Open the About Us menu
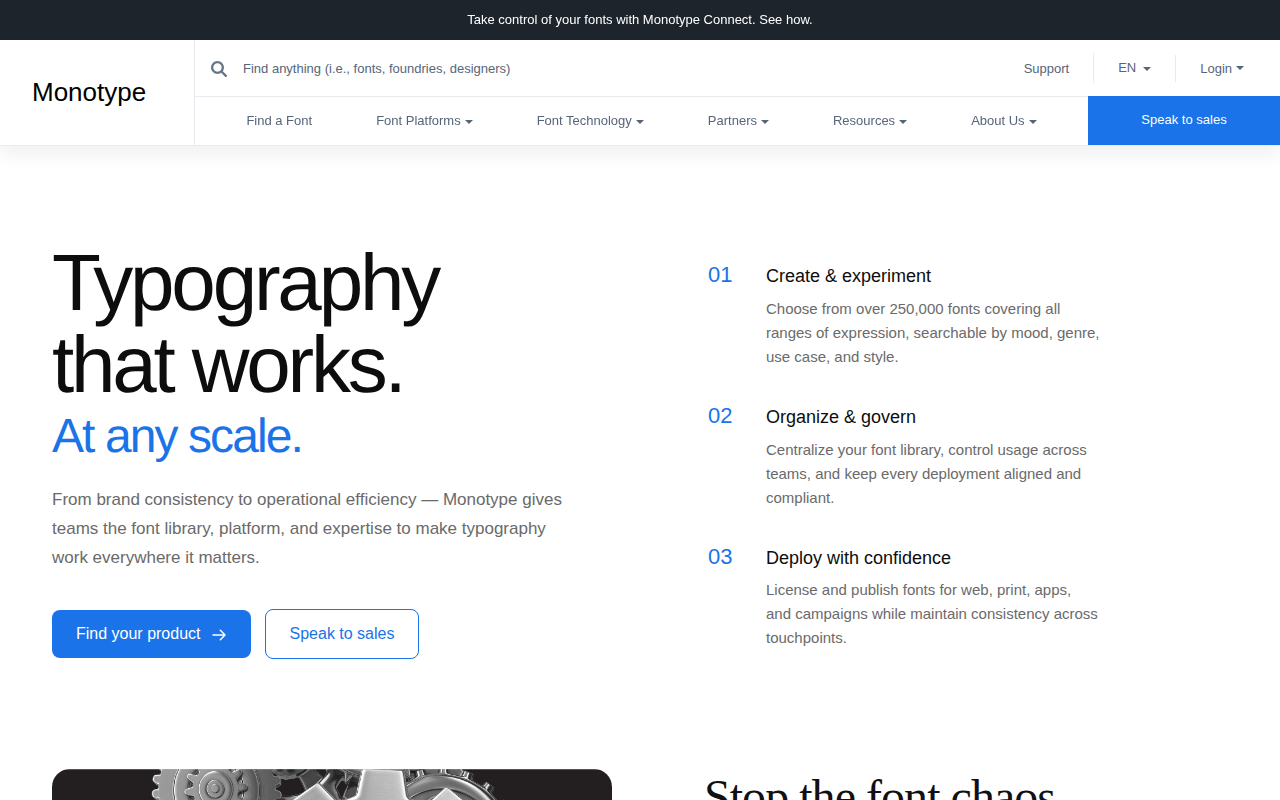 pyautogui.click(x=1004, y=121)
